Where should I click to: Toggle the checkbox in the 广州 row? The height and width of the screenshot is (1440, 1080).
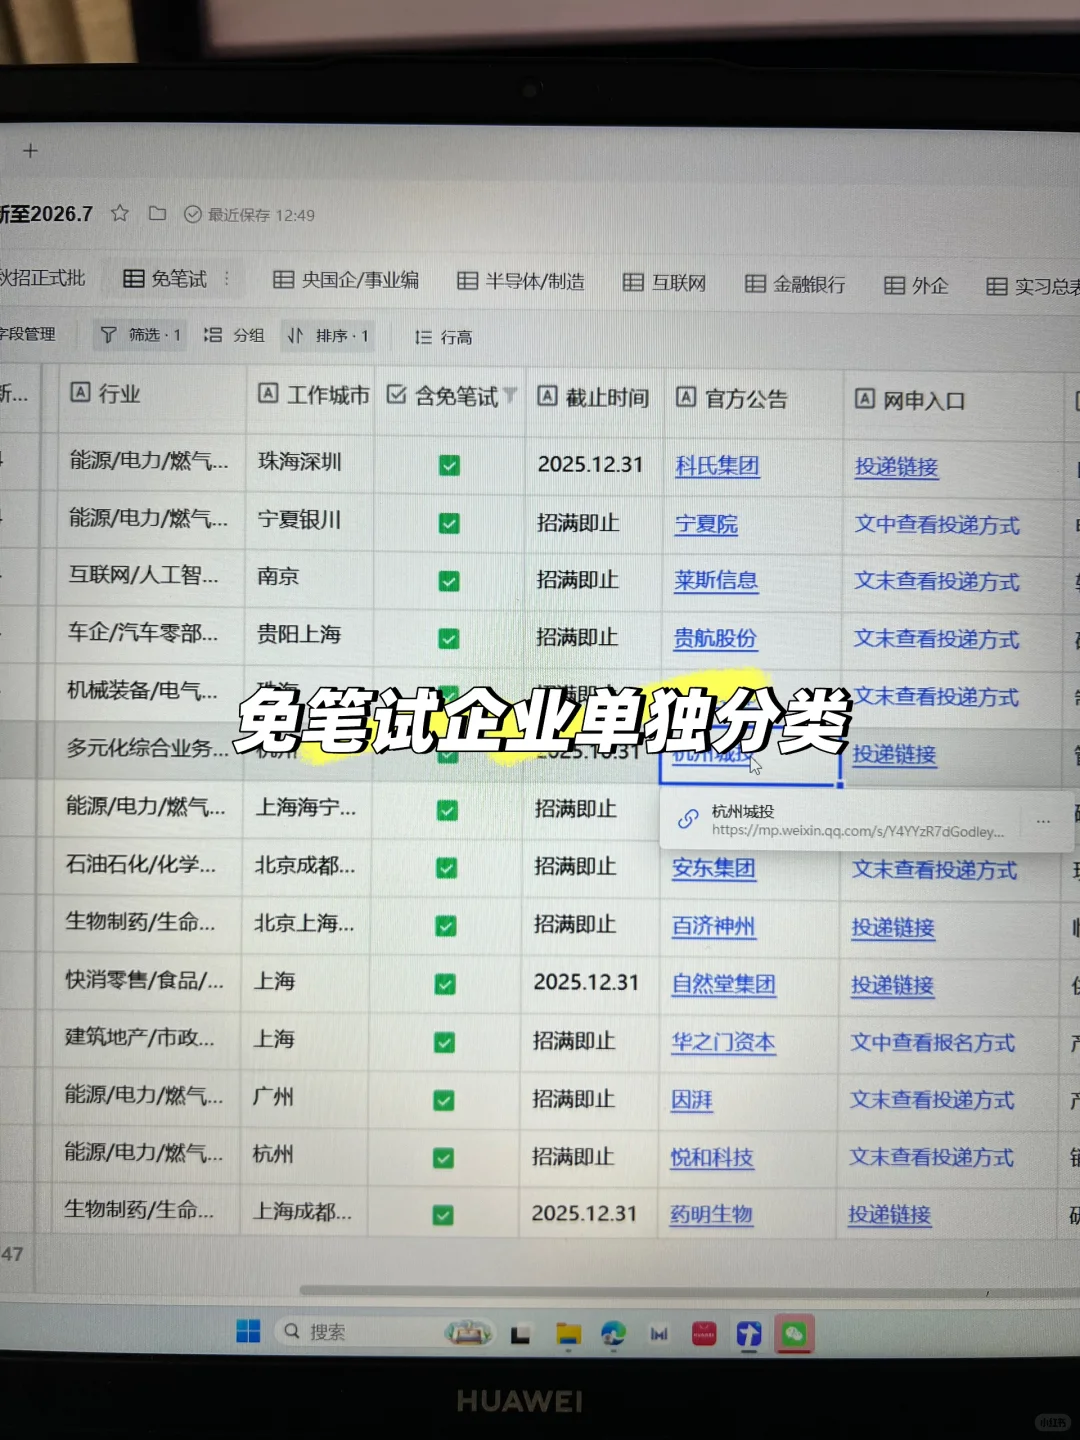(443, 1100)
